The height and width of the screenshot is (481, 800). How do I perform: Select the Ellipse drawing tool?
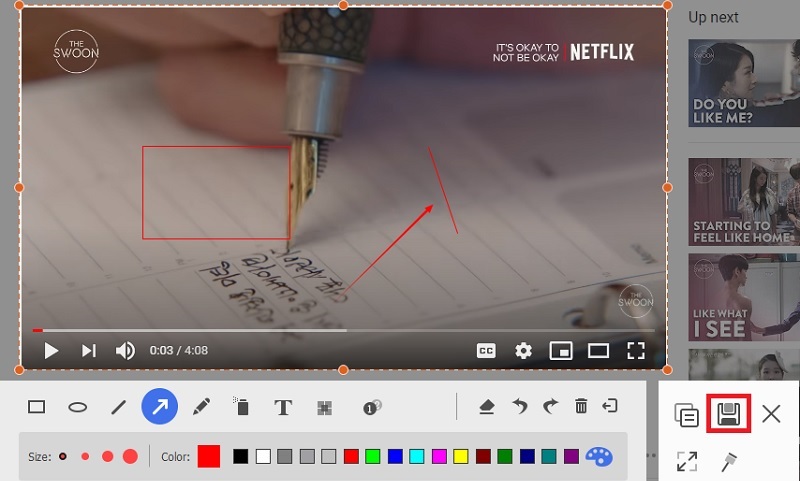[x=77, y=407]
